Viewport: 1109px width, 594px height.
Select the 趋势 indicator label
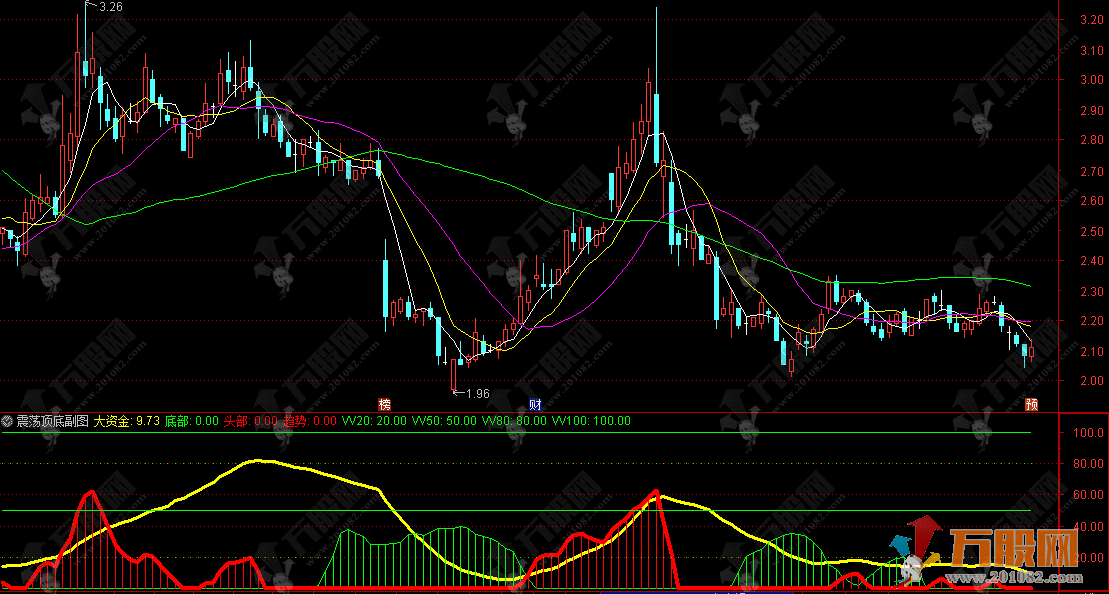click(309, 421)
